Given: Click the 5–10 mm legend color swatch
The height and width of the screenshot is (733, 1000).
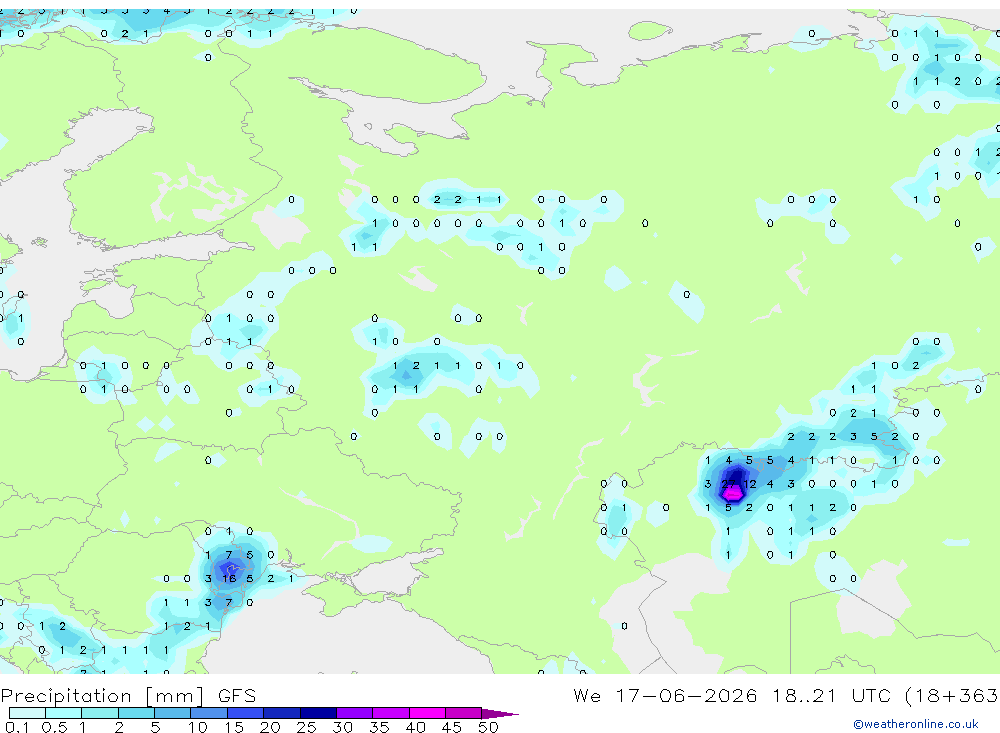Looking at the screenshot, I should 173,713.
